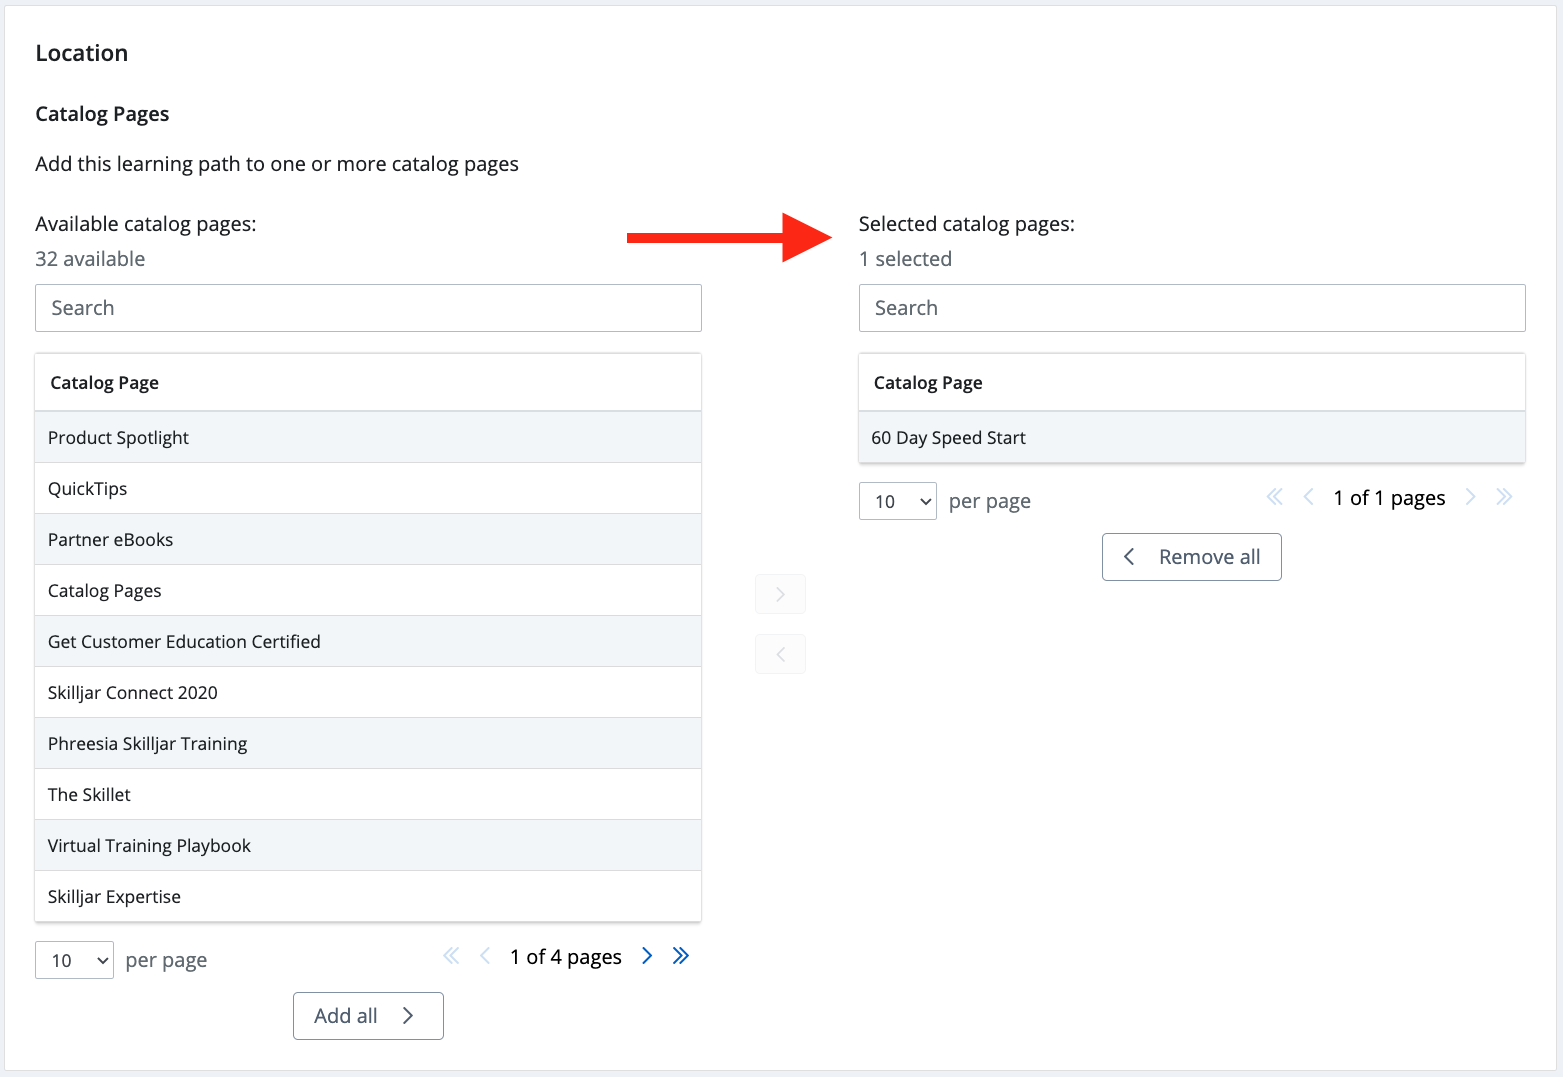Viewport: 1563px width, 1077px height.
Task: Go to first page of selected catalog pages
Action: 1274,497
